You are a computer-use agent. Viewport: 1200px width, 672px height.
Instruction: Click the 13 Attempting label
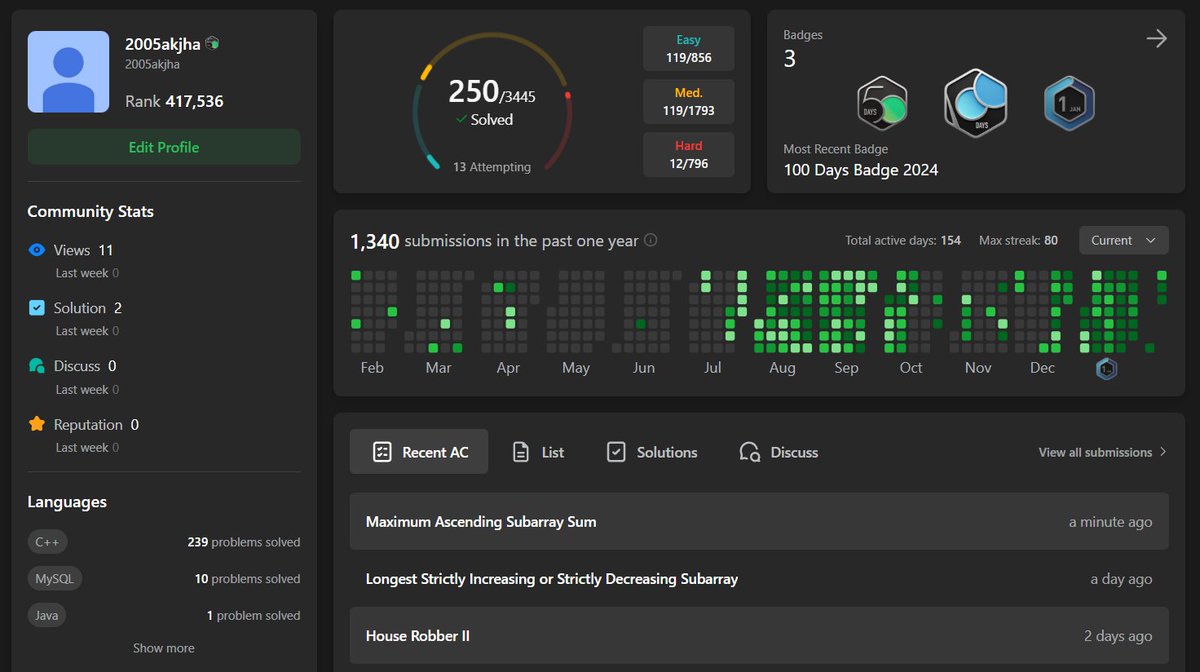coord(492,167)
